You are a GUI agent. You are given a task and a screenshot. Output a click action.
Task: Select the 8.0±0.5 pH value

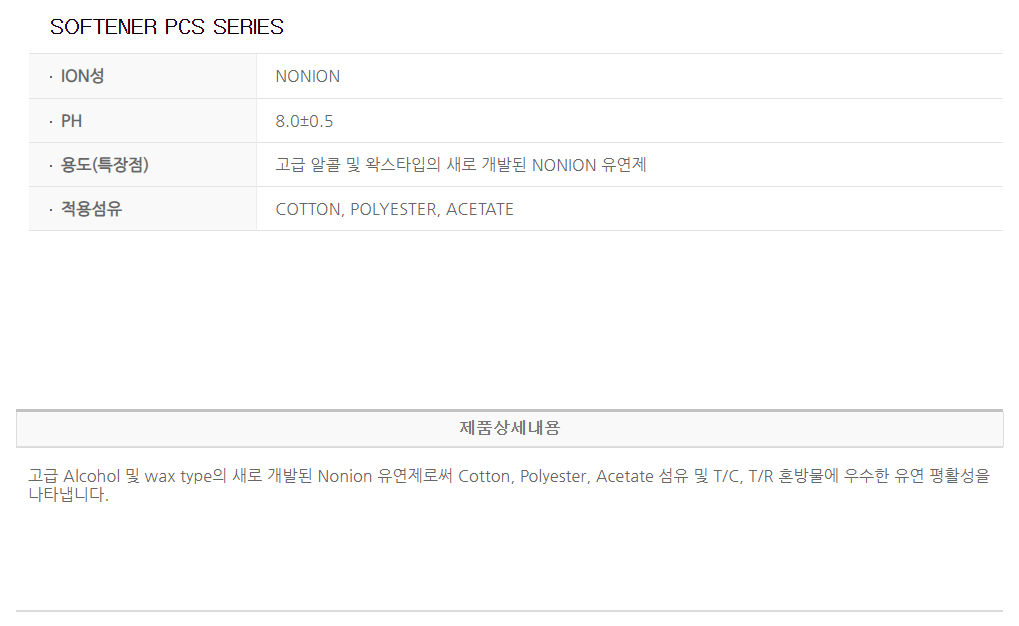coord(304,121)
